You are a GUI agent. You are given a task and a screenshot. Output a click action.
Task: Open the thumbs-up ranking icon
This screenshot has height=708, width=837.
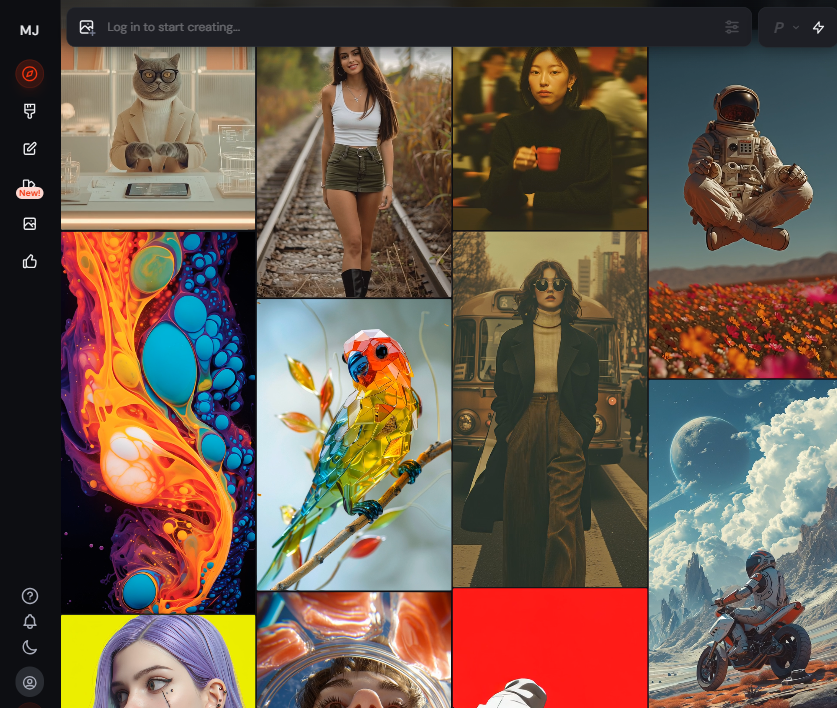point(29,261)
